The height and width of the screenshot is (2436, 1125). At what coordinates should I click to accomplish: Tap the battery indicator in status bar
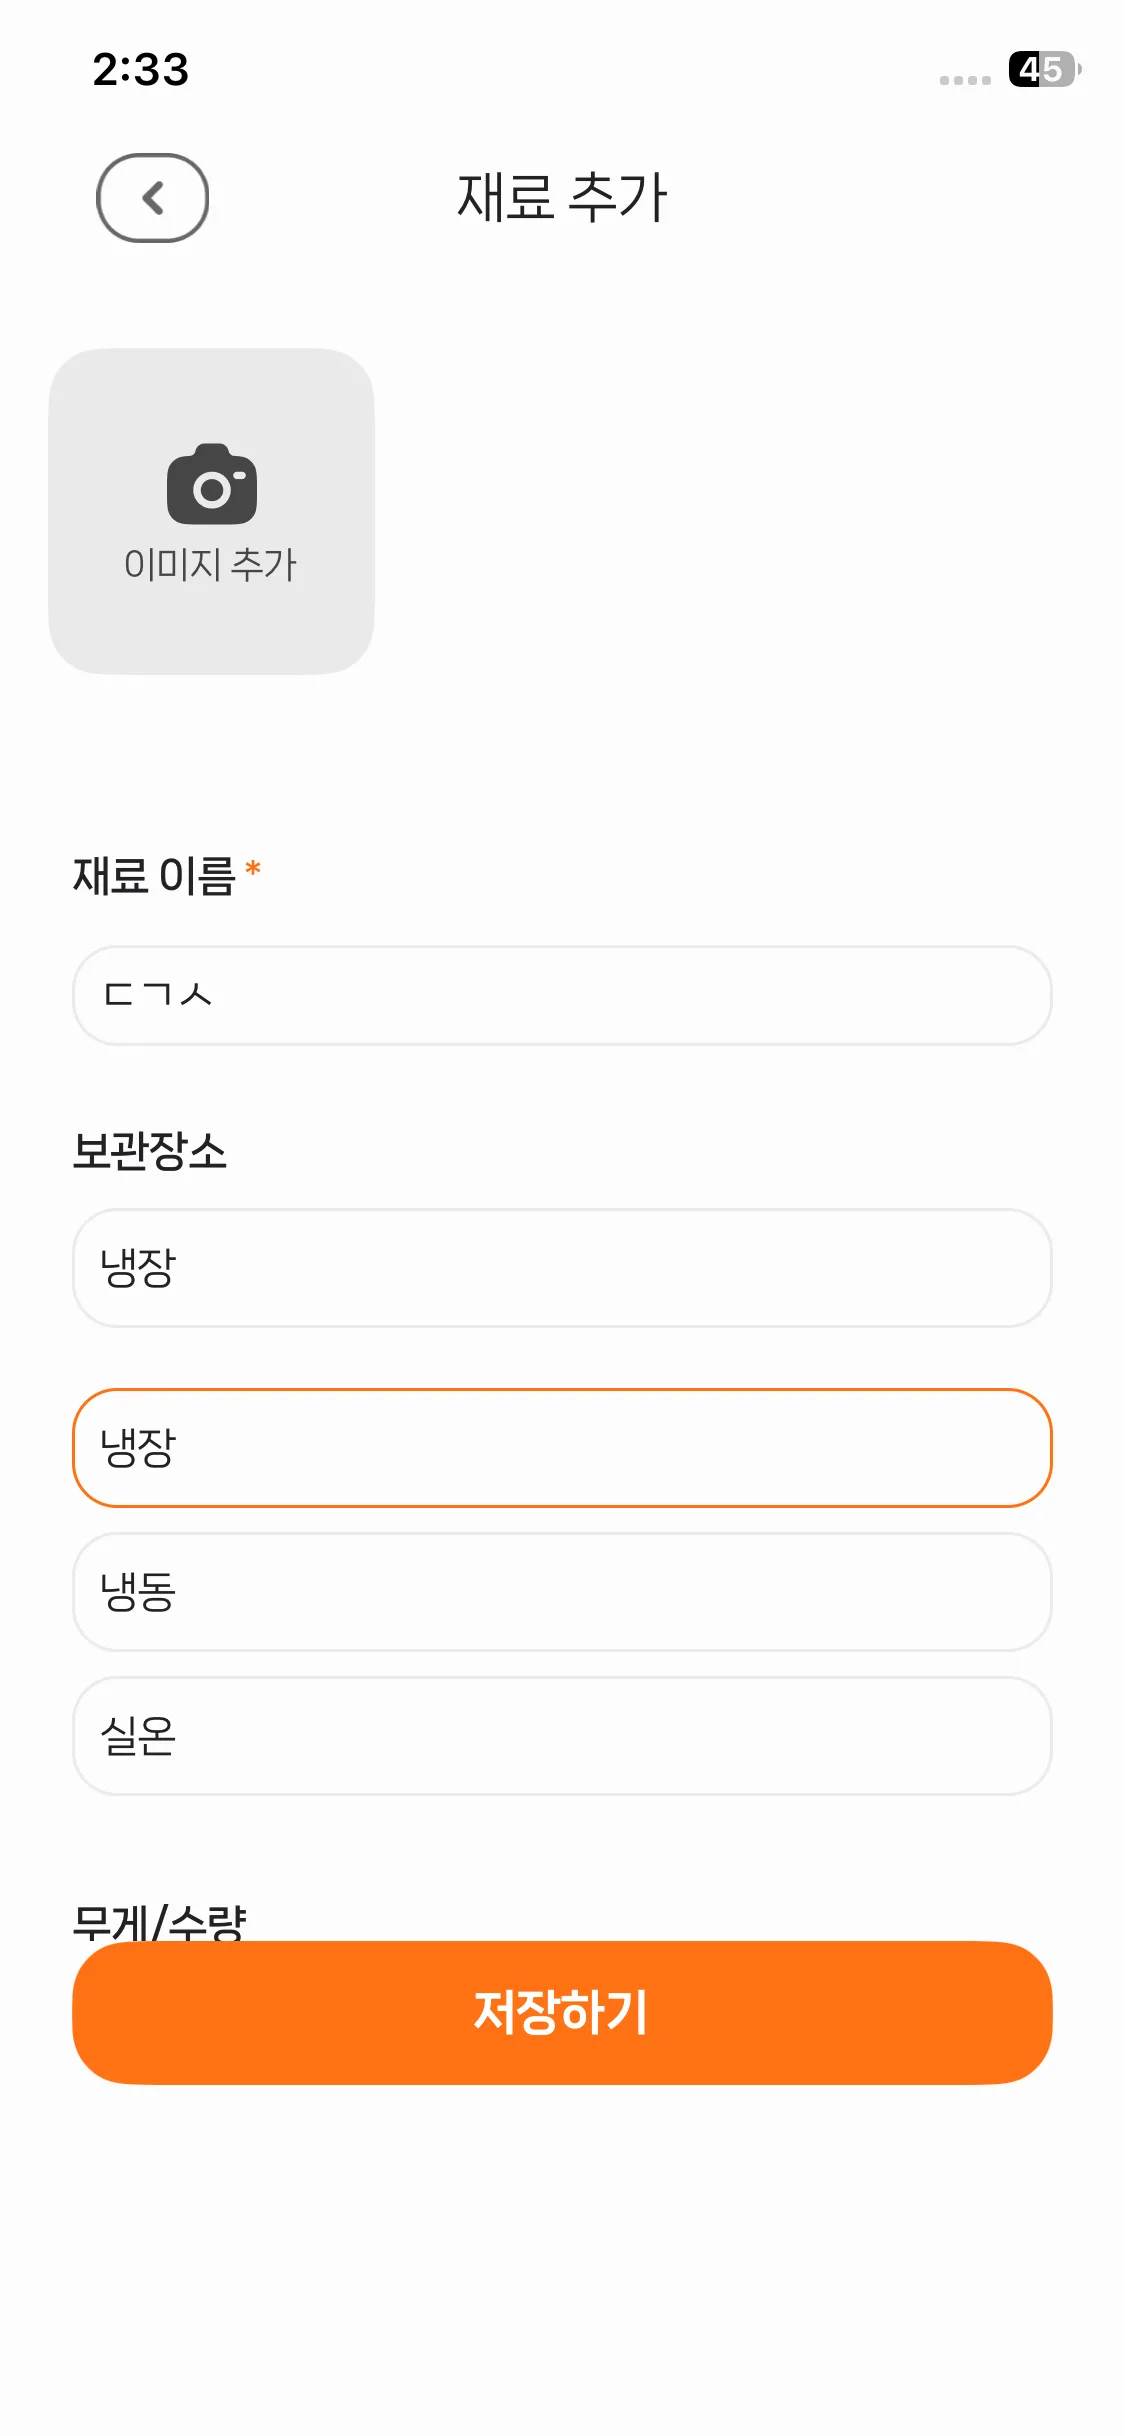pos(1044,70)
